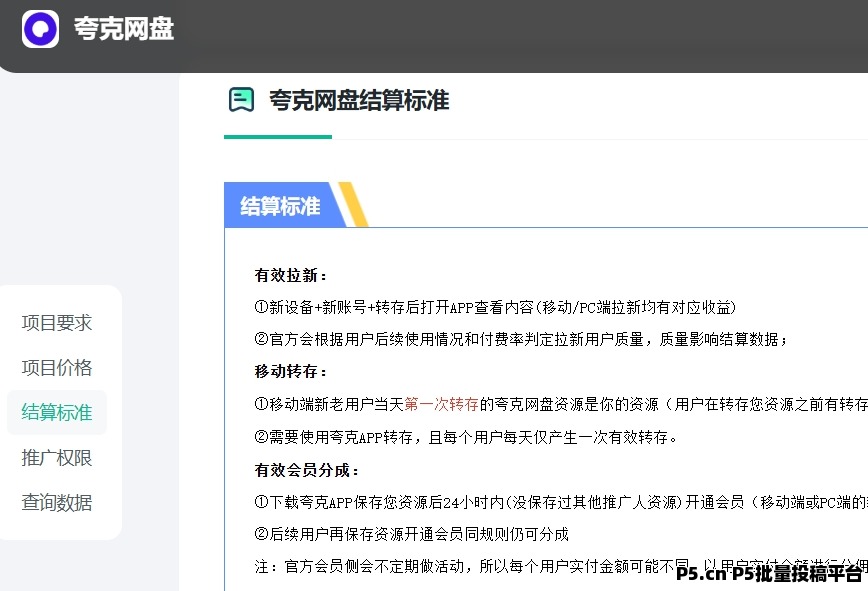Viewport: 868px width, 591px height.
Task: Click the 夸克网盘结算标准 page heading
Action: (x=359, y=100)
